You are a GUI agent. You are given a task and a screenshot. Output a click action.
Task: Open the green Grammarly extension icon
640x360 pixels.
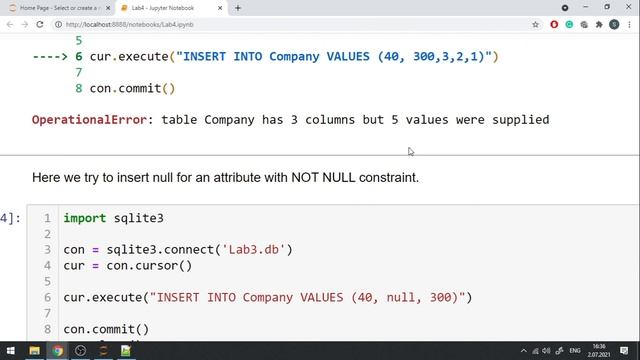coord(569,24)
